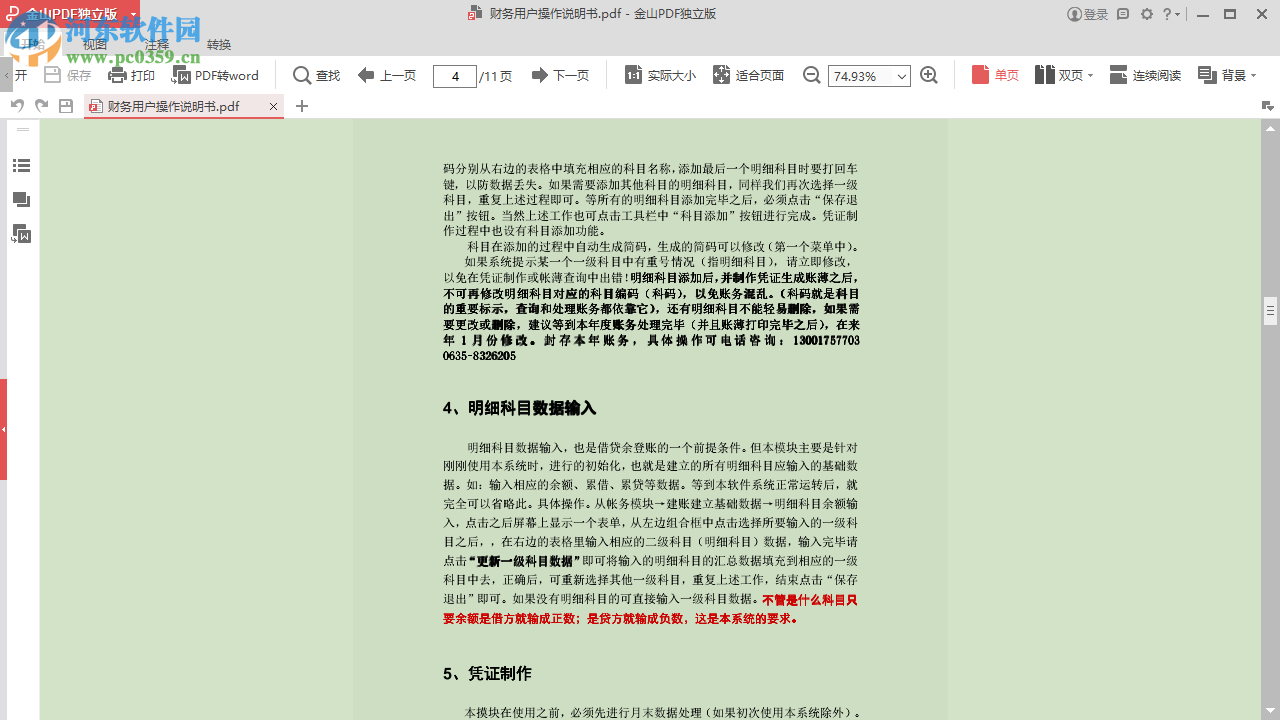Click the 查找 (Find) magnifier icon
The height and width of the screenshot is (720, 1280).
click(x=300, y=75)
